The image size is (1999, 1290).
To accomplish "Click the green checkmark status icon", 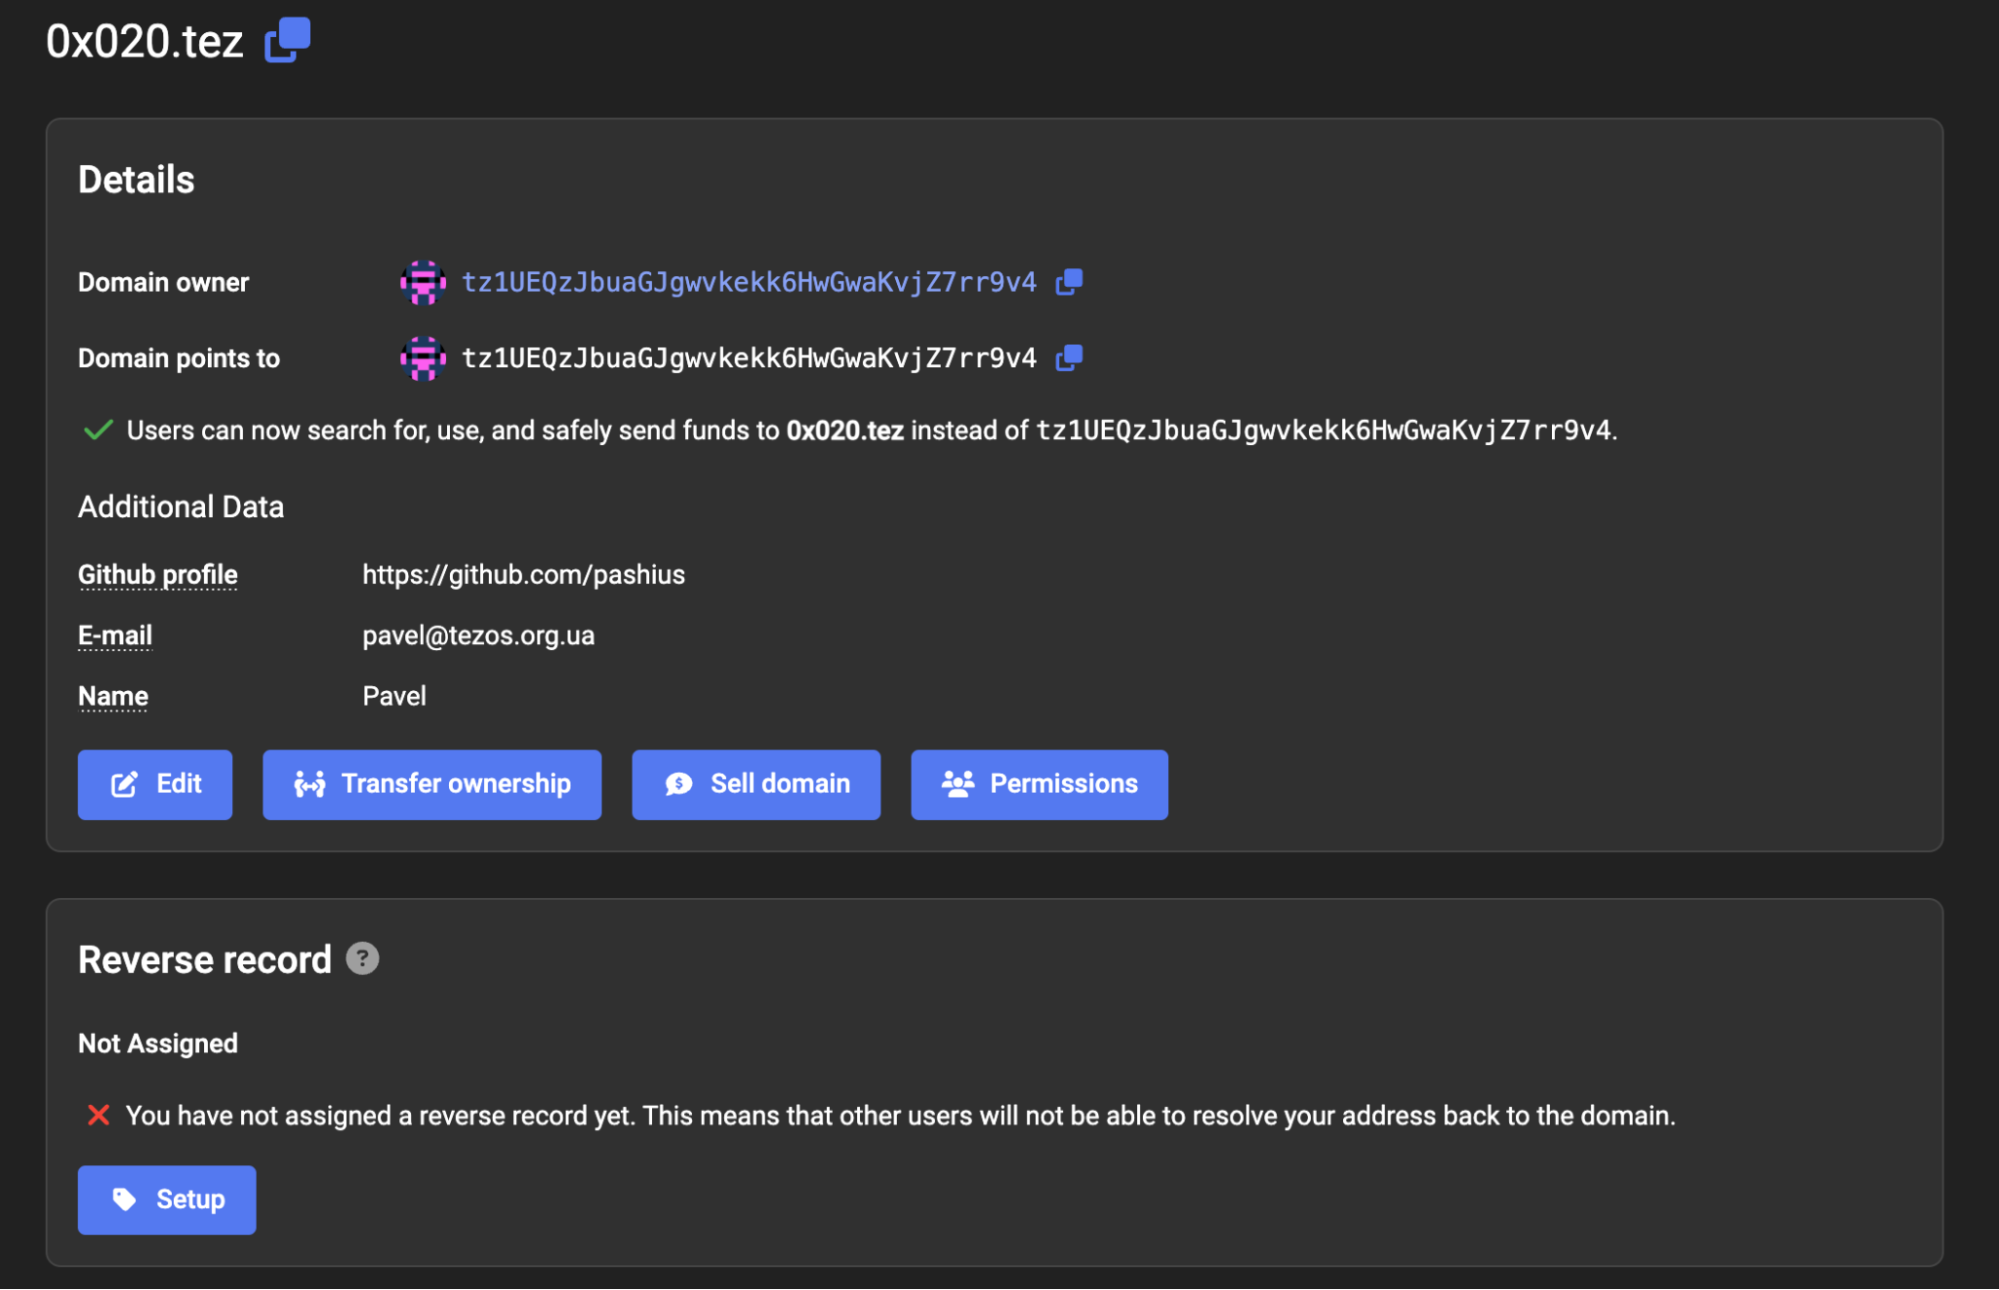I will point(98,430).
